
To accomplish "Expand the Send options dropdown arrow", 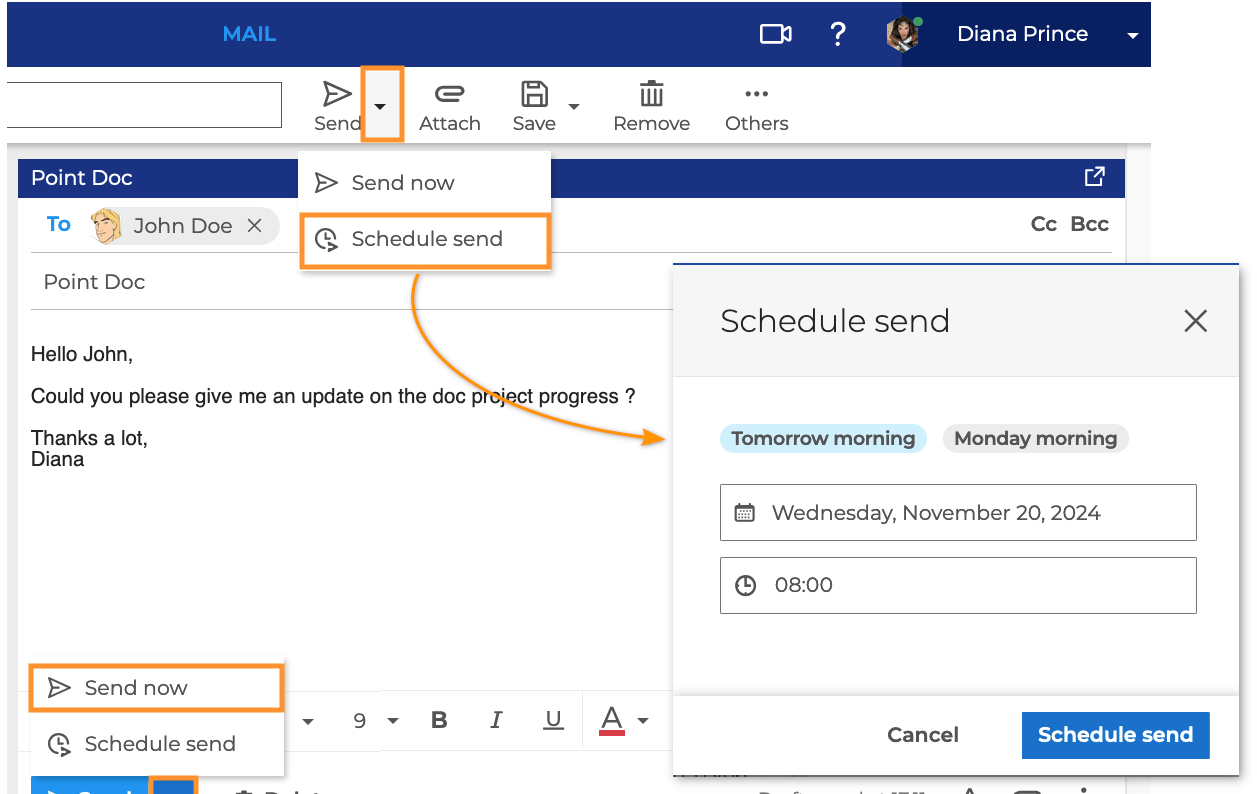I will (381, 104).
